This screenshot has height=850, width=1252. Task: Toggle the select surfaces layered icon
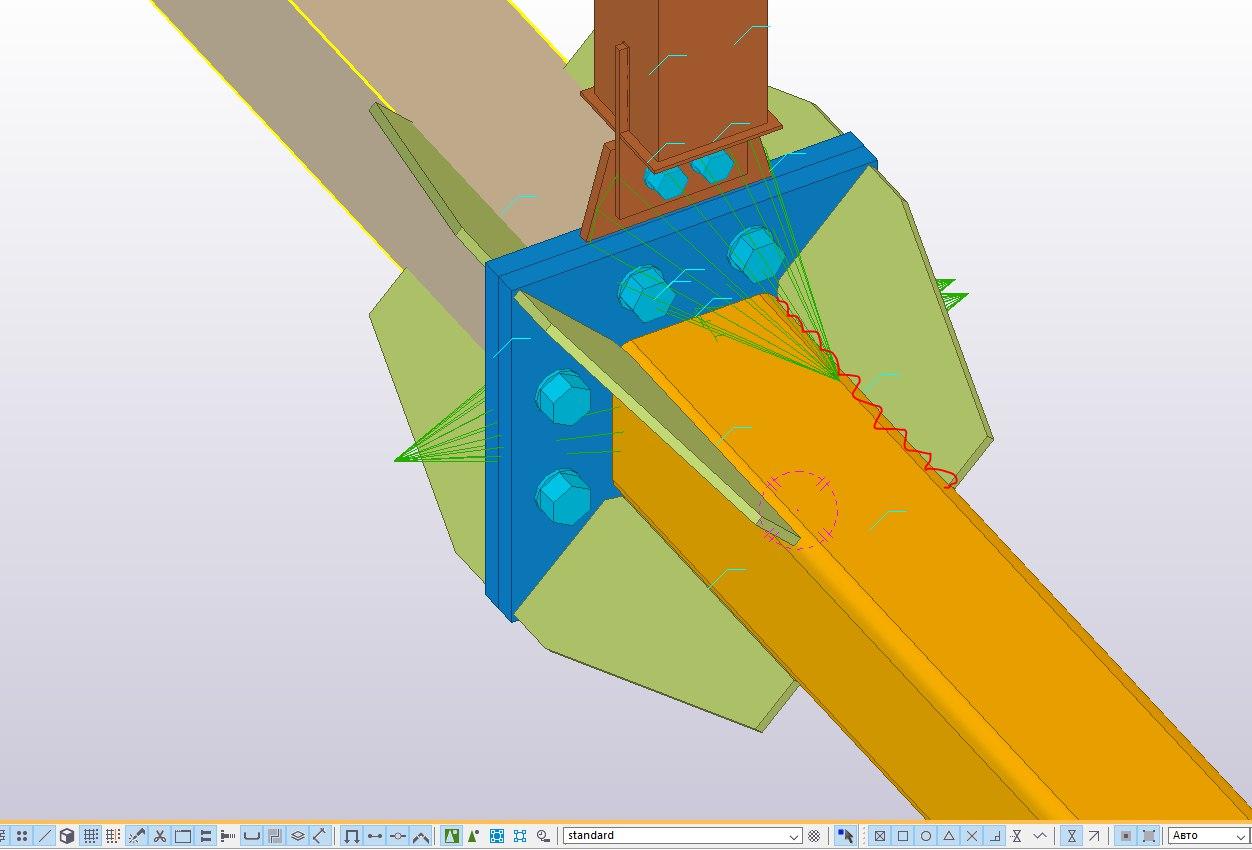click(297, 836)
